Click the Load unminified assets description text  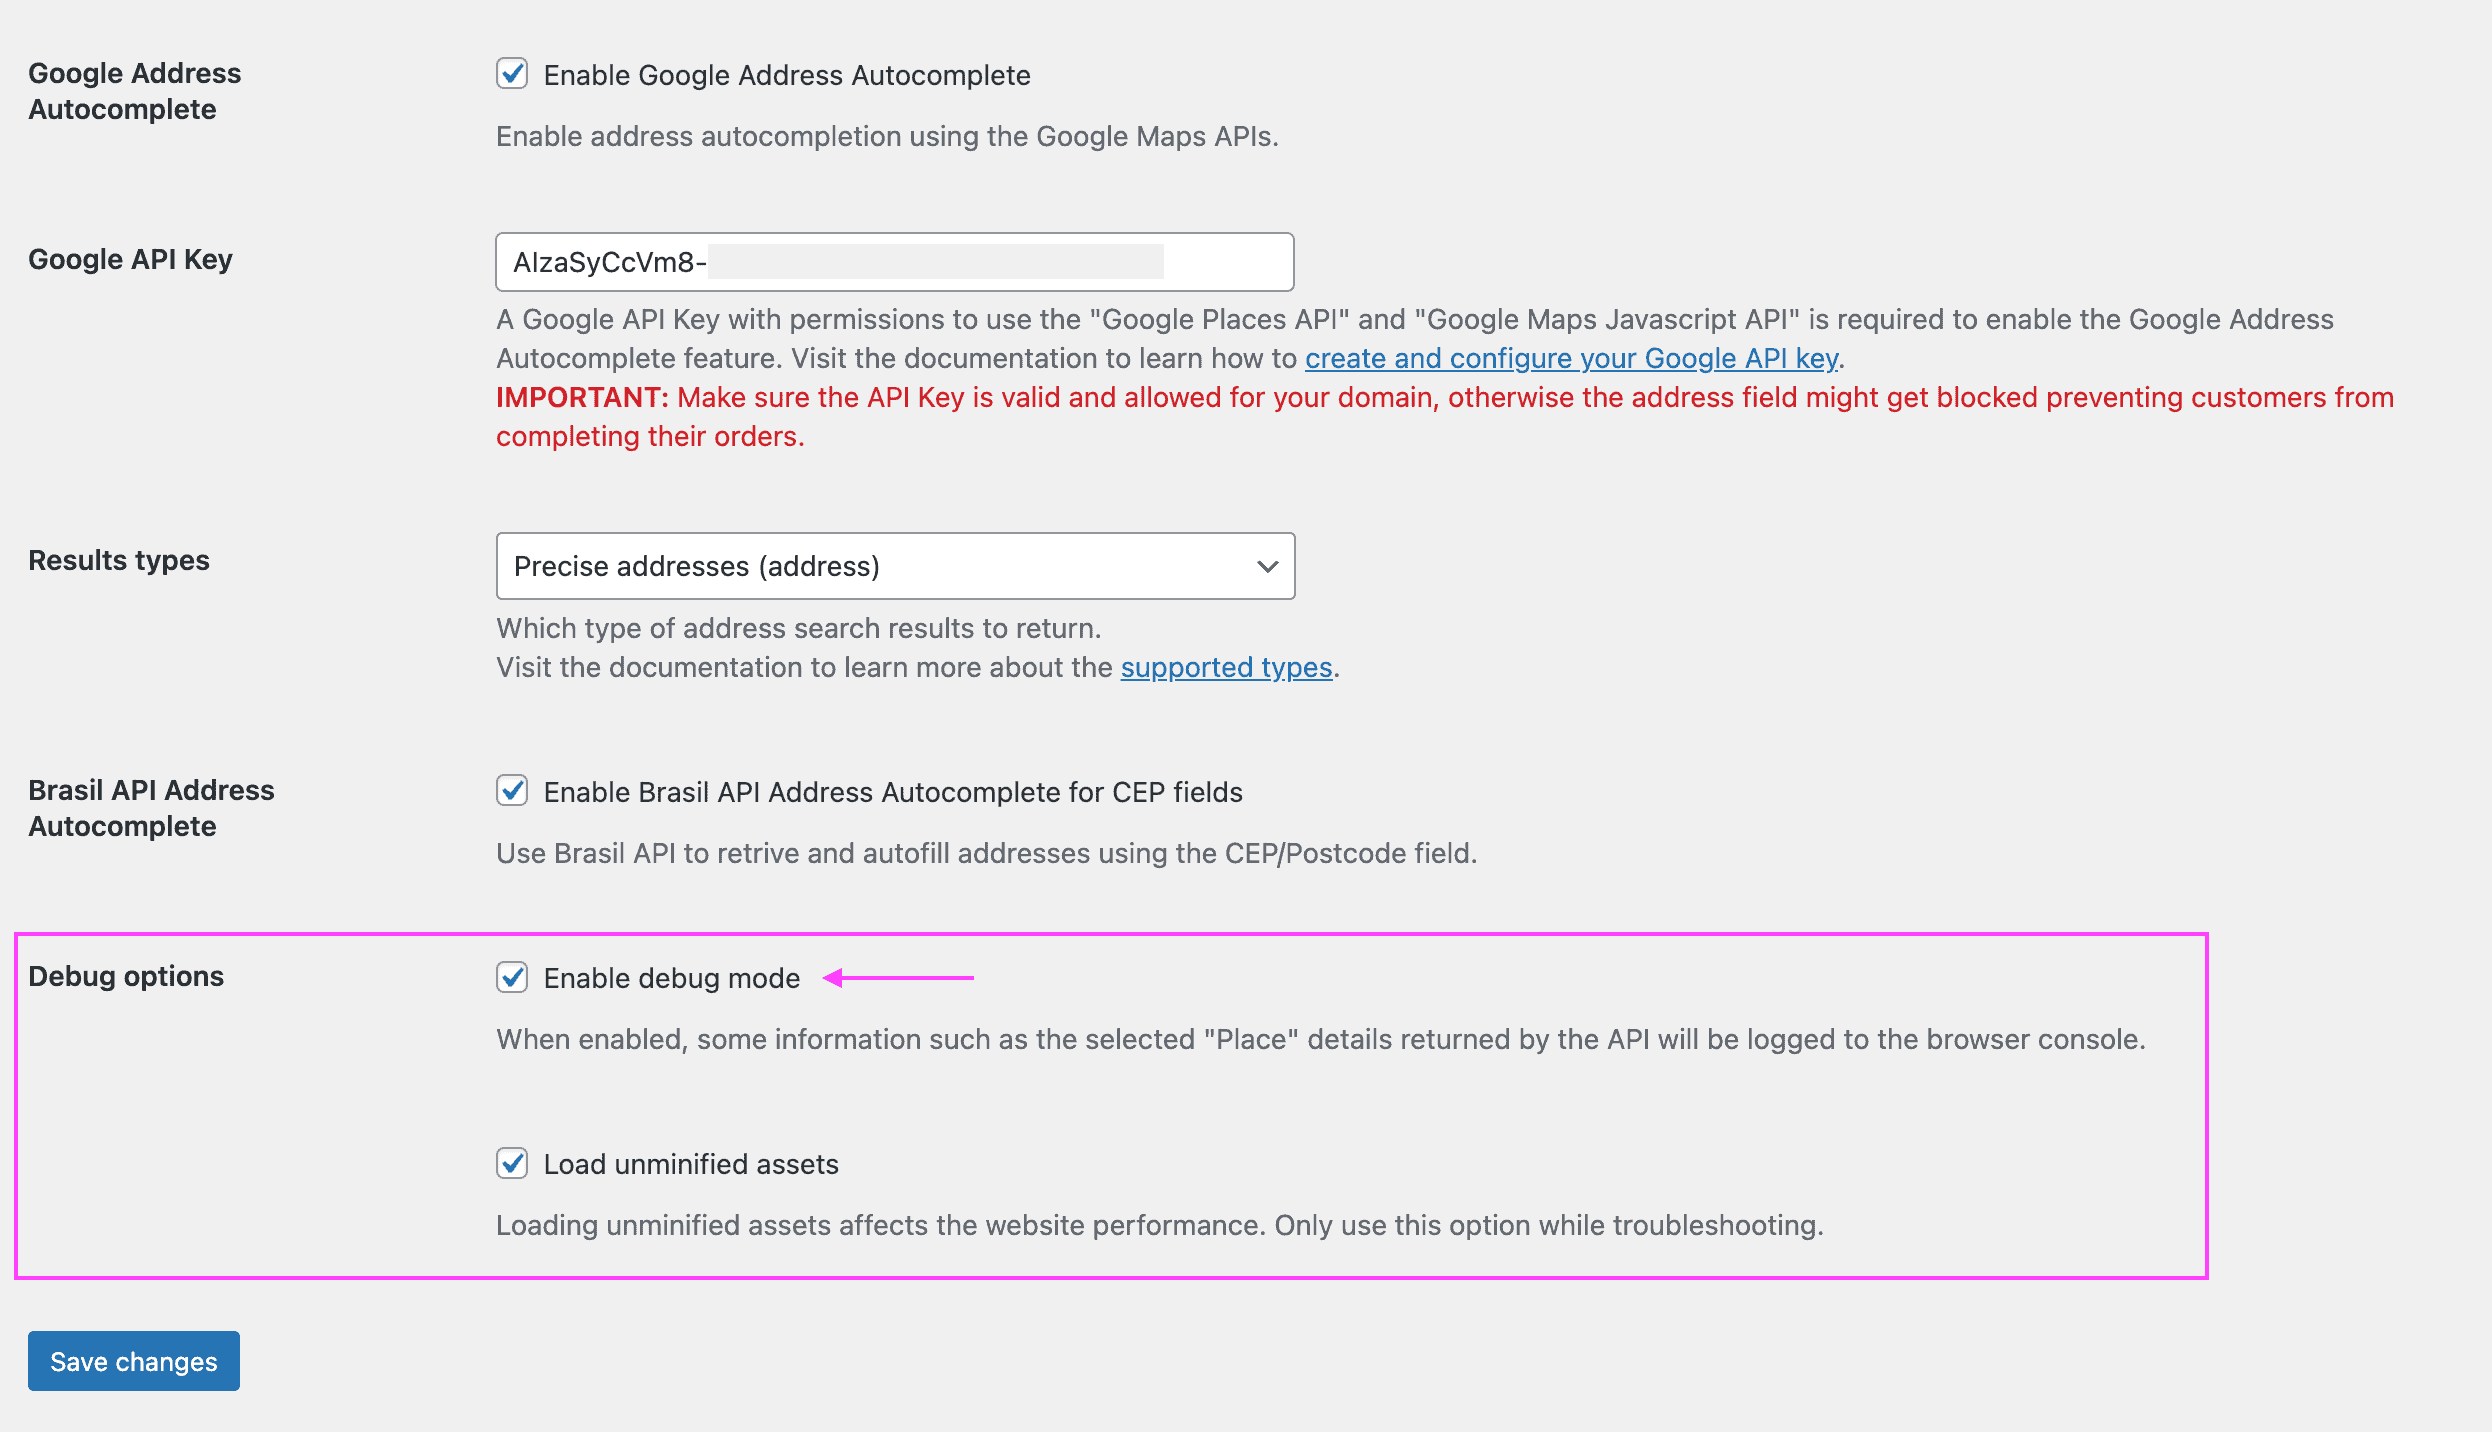[1160, 1224]
